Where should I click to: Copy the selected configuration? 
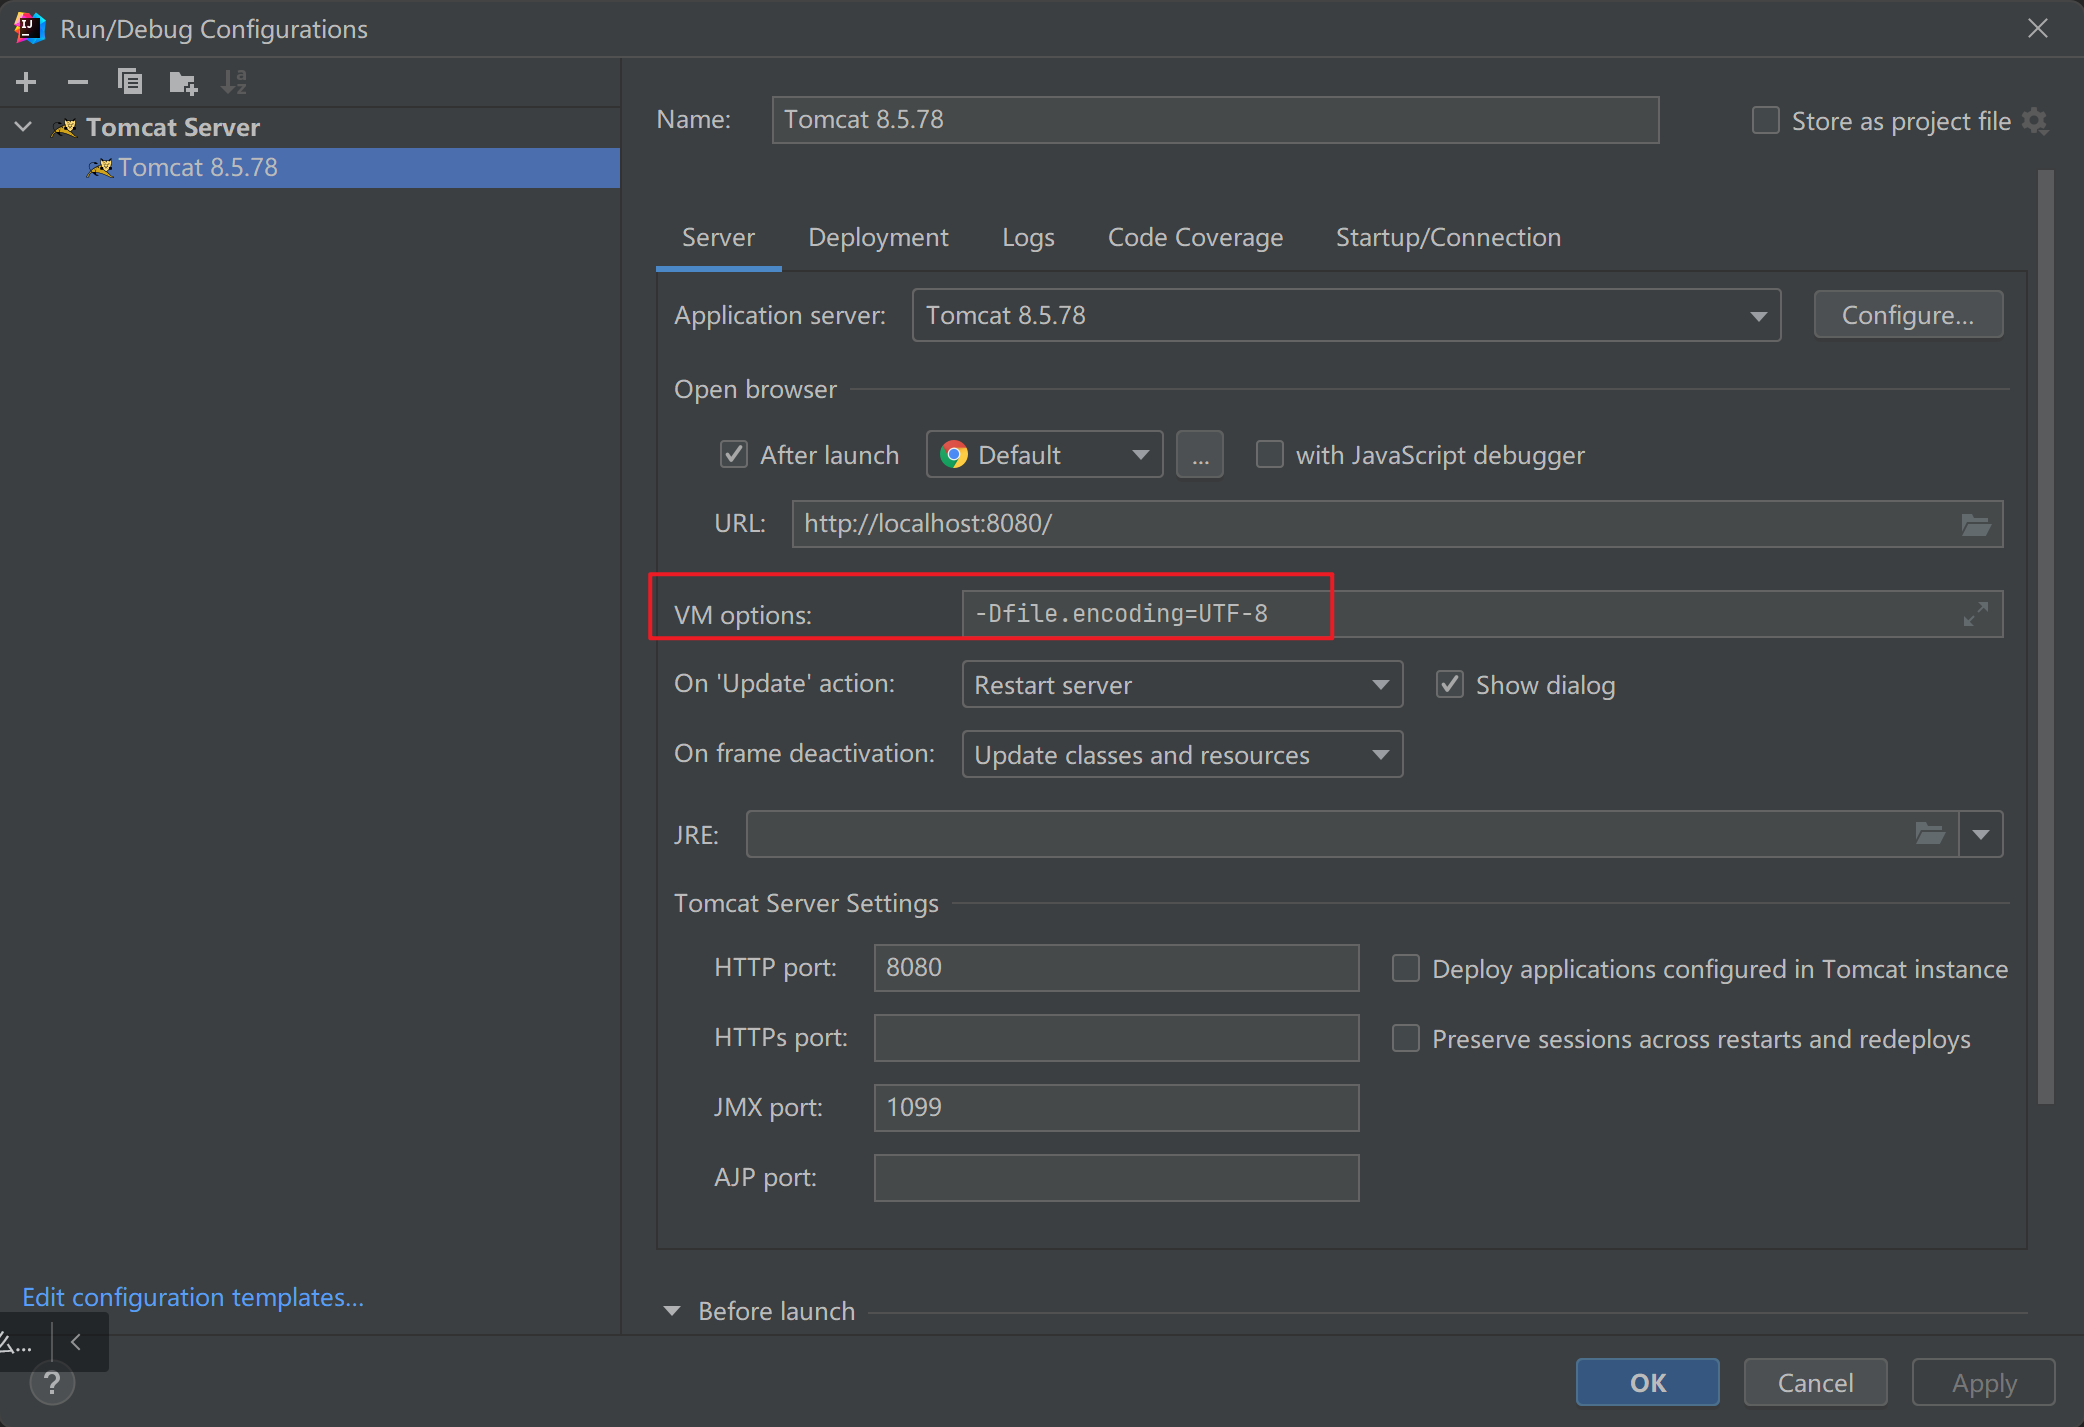click(130, 82)
